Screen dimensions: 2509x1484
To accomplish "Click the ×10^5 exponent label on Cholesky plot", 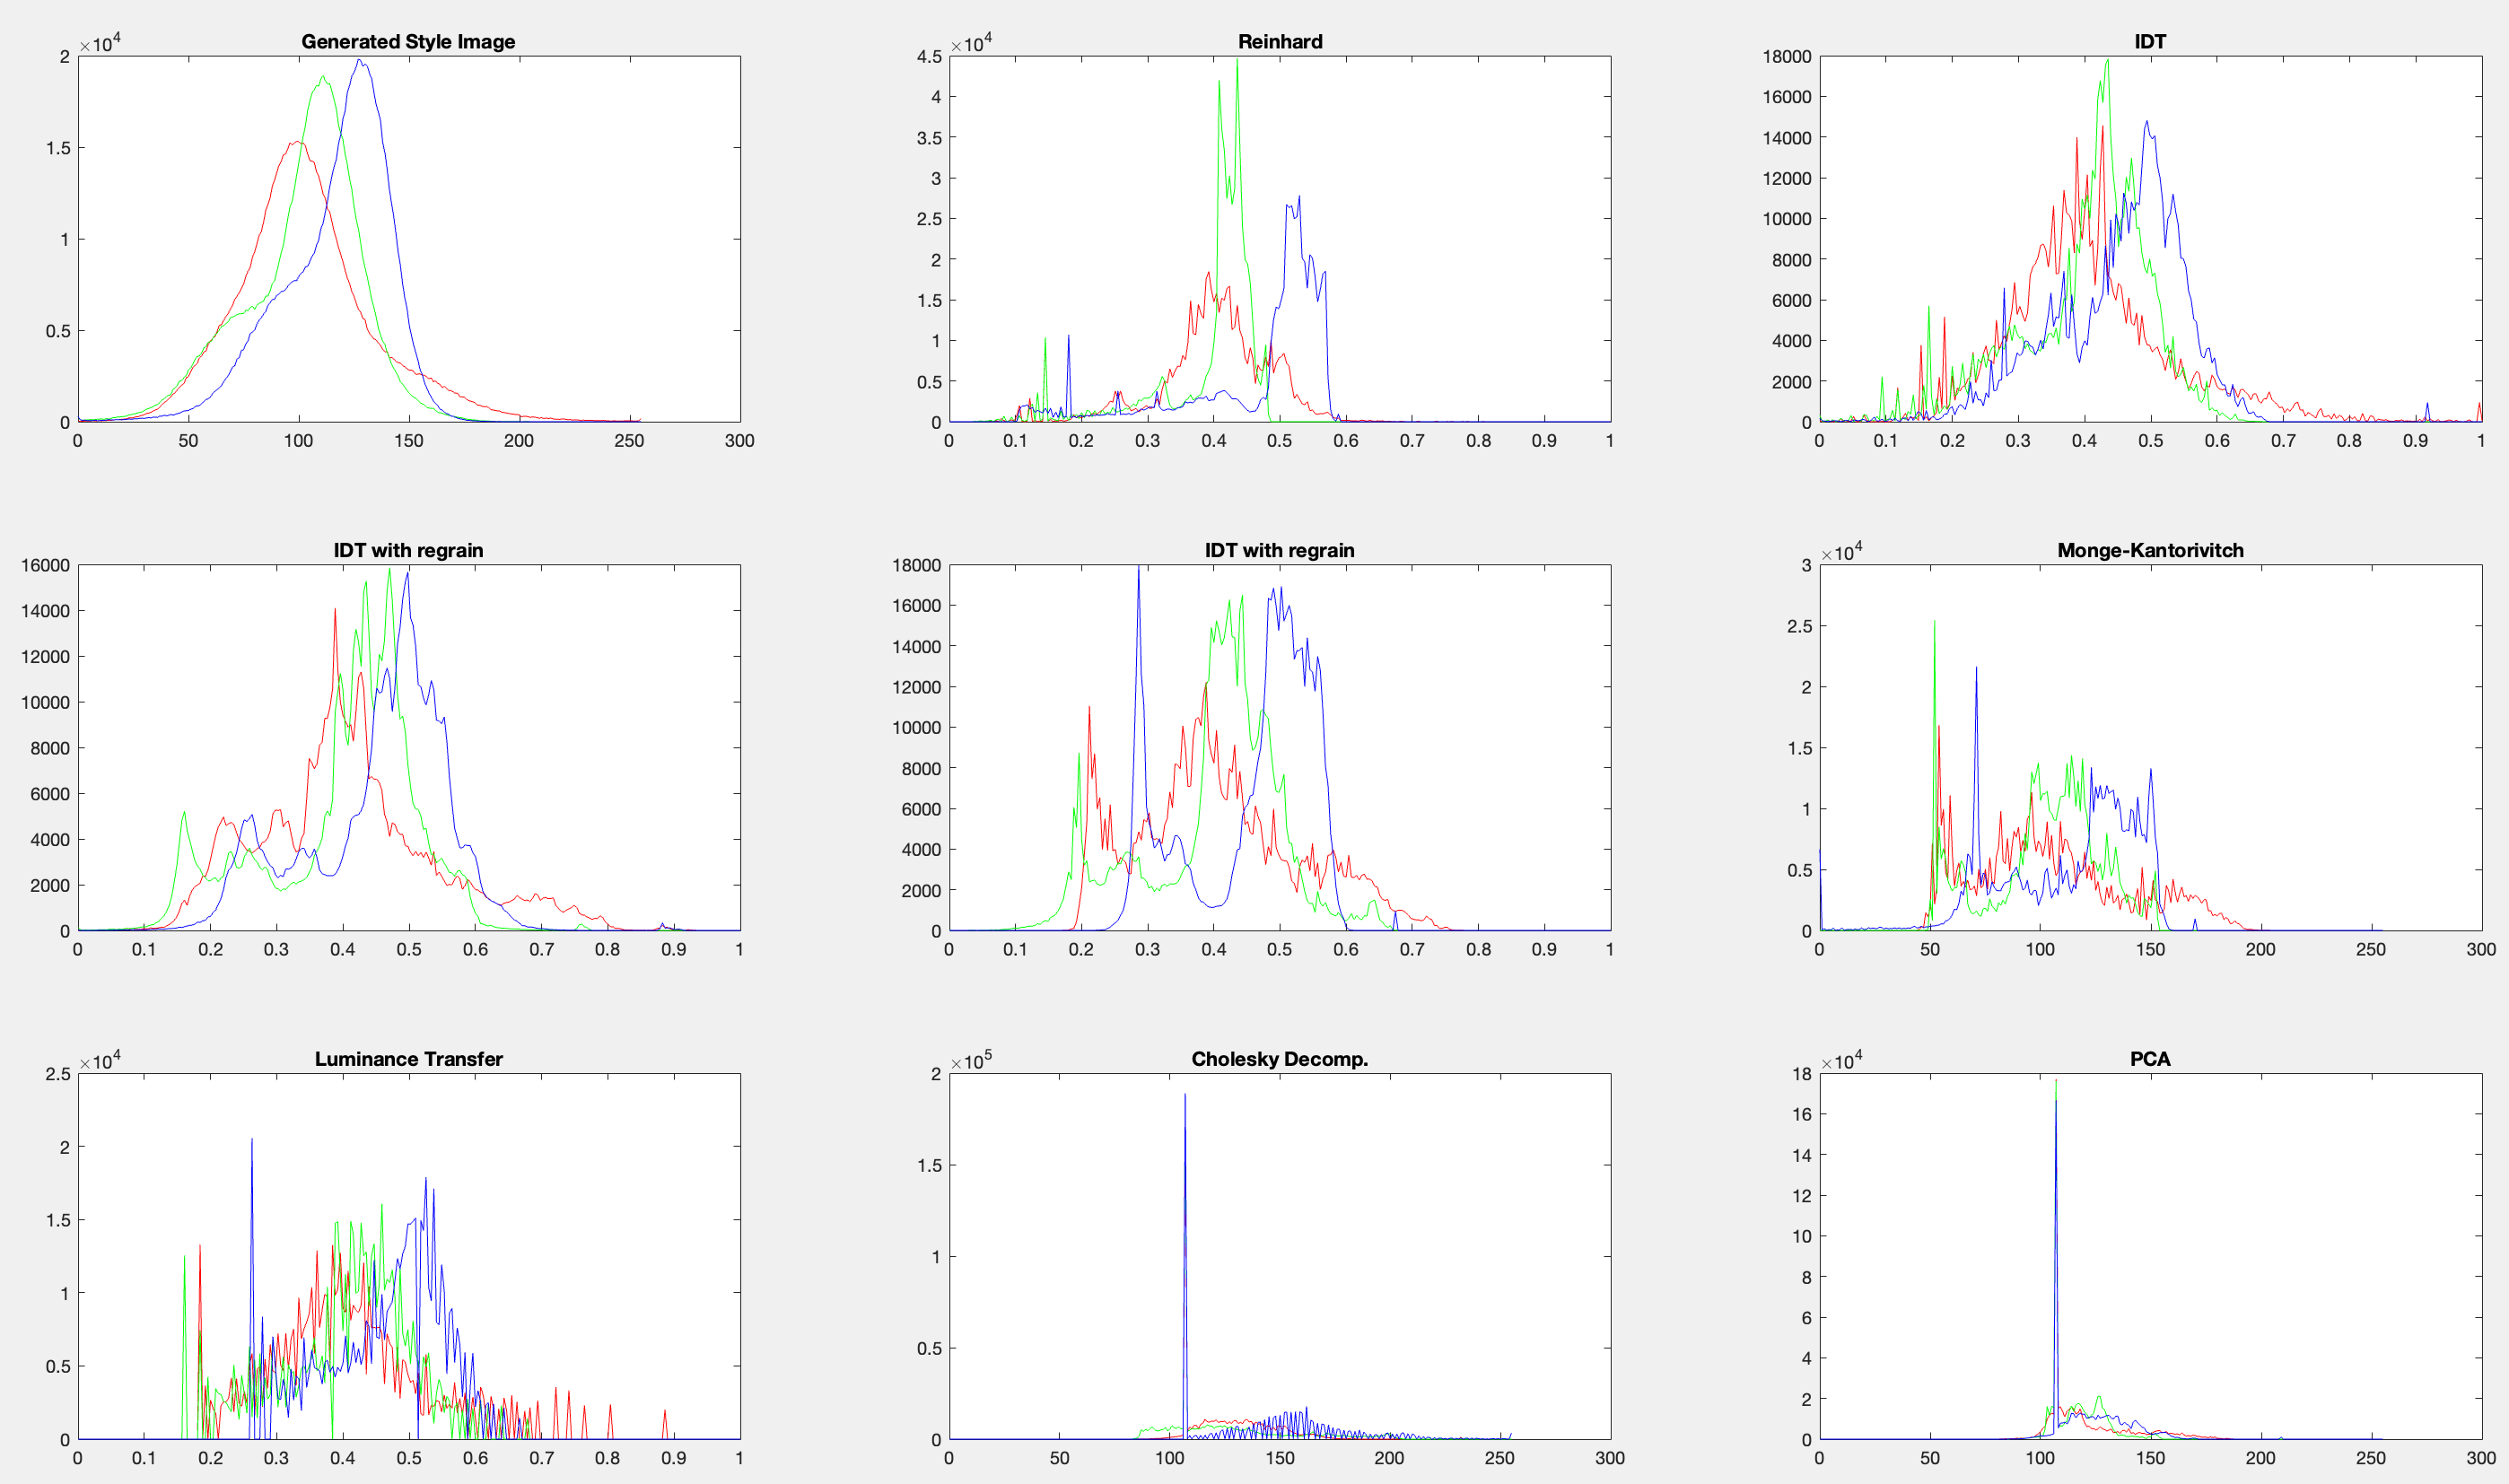I will [x=970, y=1061].
